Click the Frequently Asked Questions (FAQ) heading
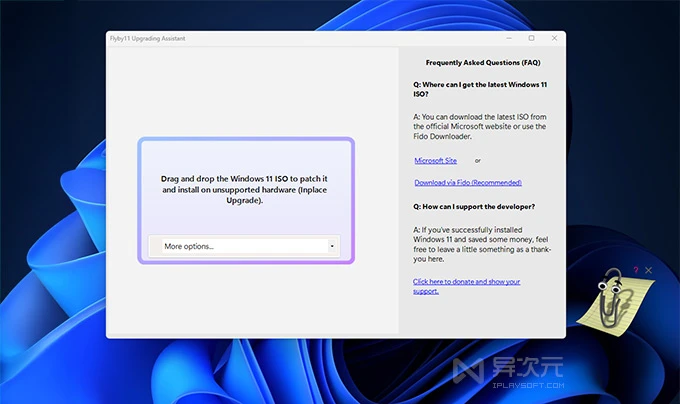 click(x=483, y=62)
